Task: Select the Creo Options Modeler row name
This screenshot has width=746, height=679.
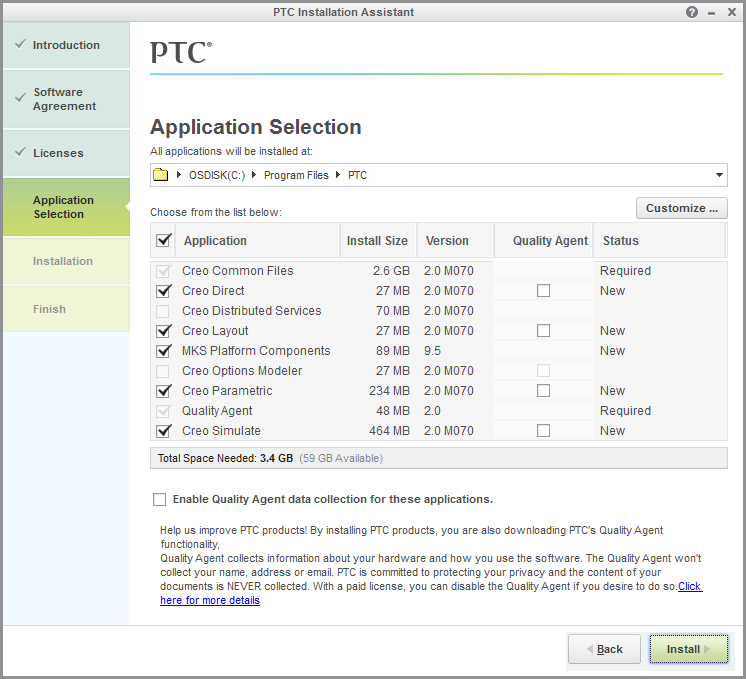Action: (x=242, y=371)
